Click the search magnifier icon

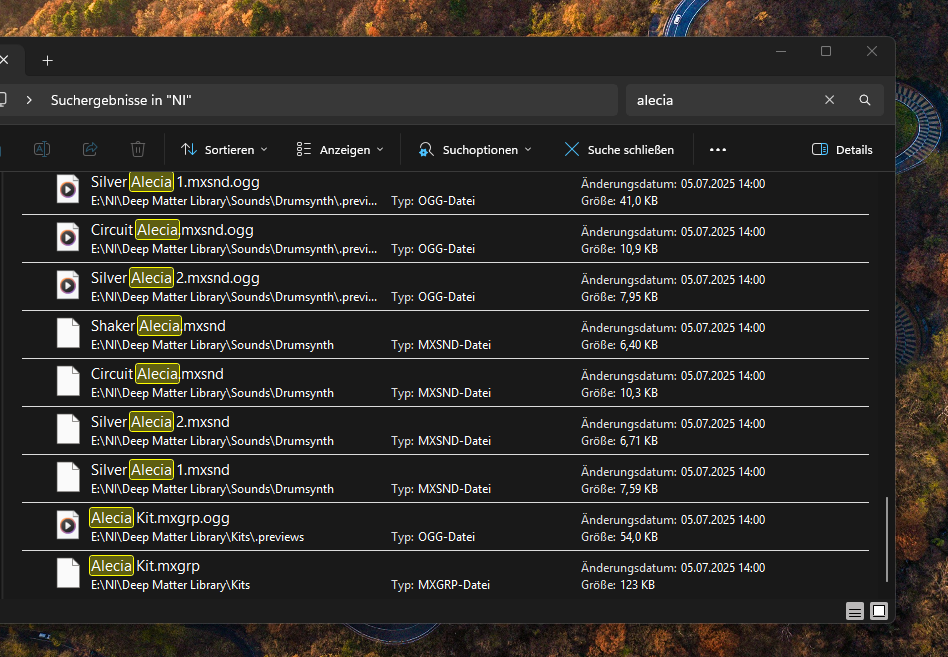click(865, 100)
